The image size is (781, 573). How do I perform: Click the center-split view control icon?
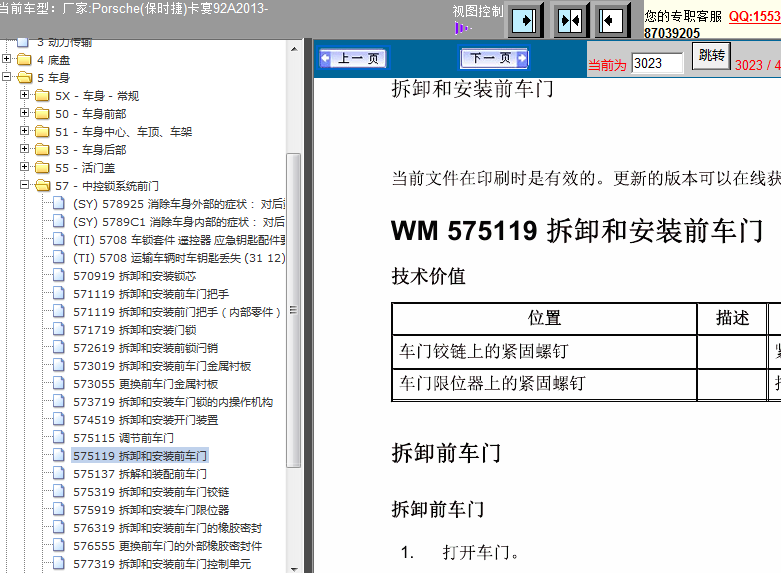570,21
